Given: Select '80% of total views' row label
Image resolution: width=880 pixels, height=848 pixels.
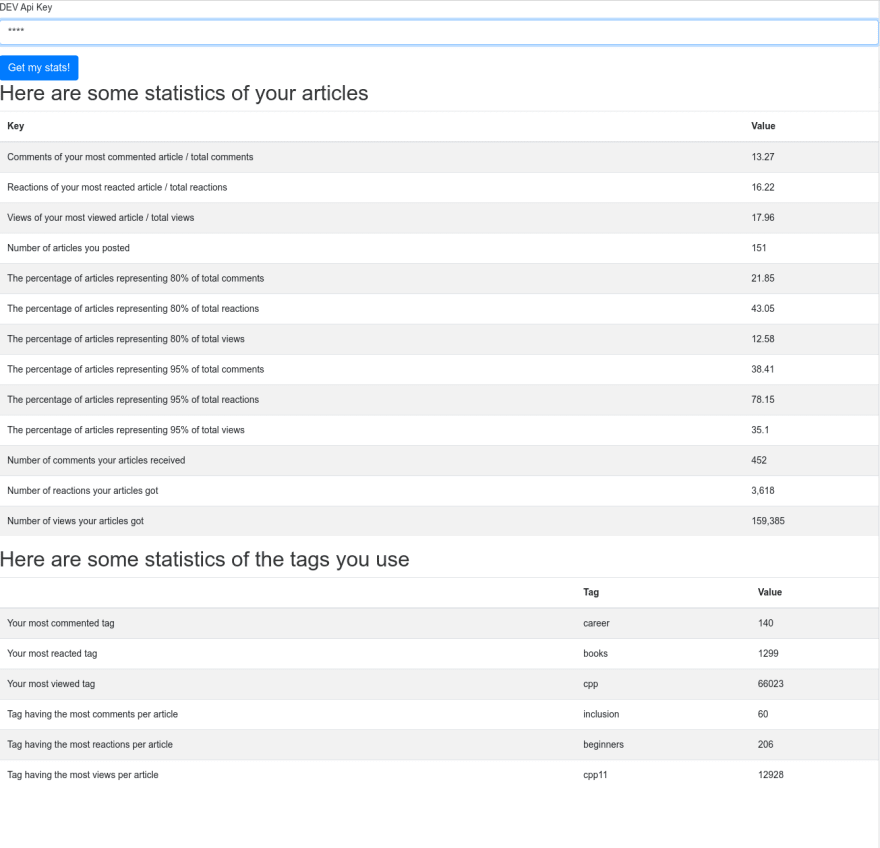Looking at the screenshot, I should pos(126,339).
